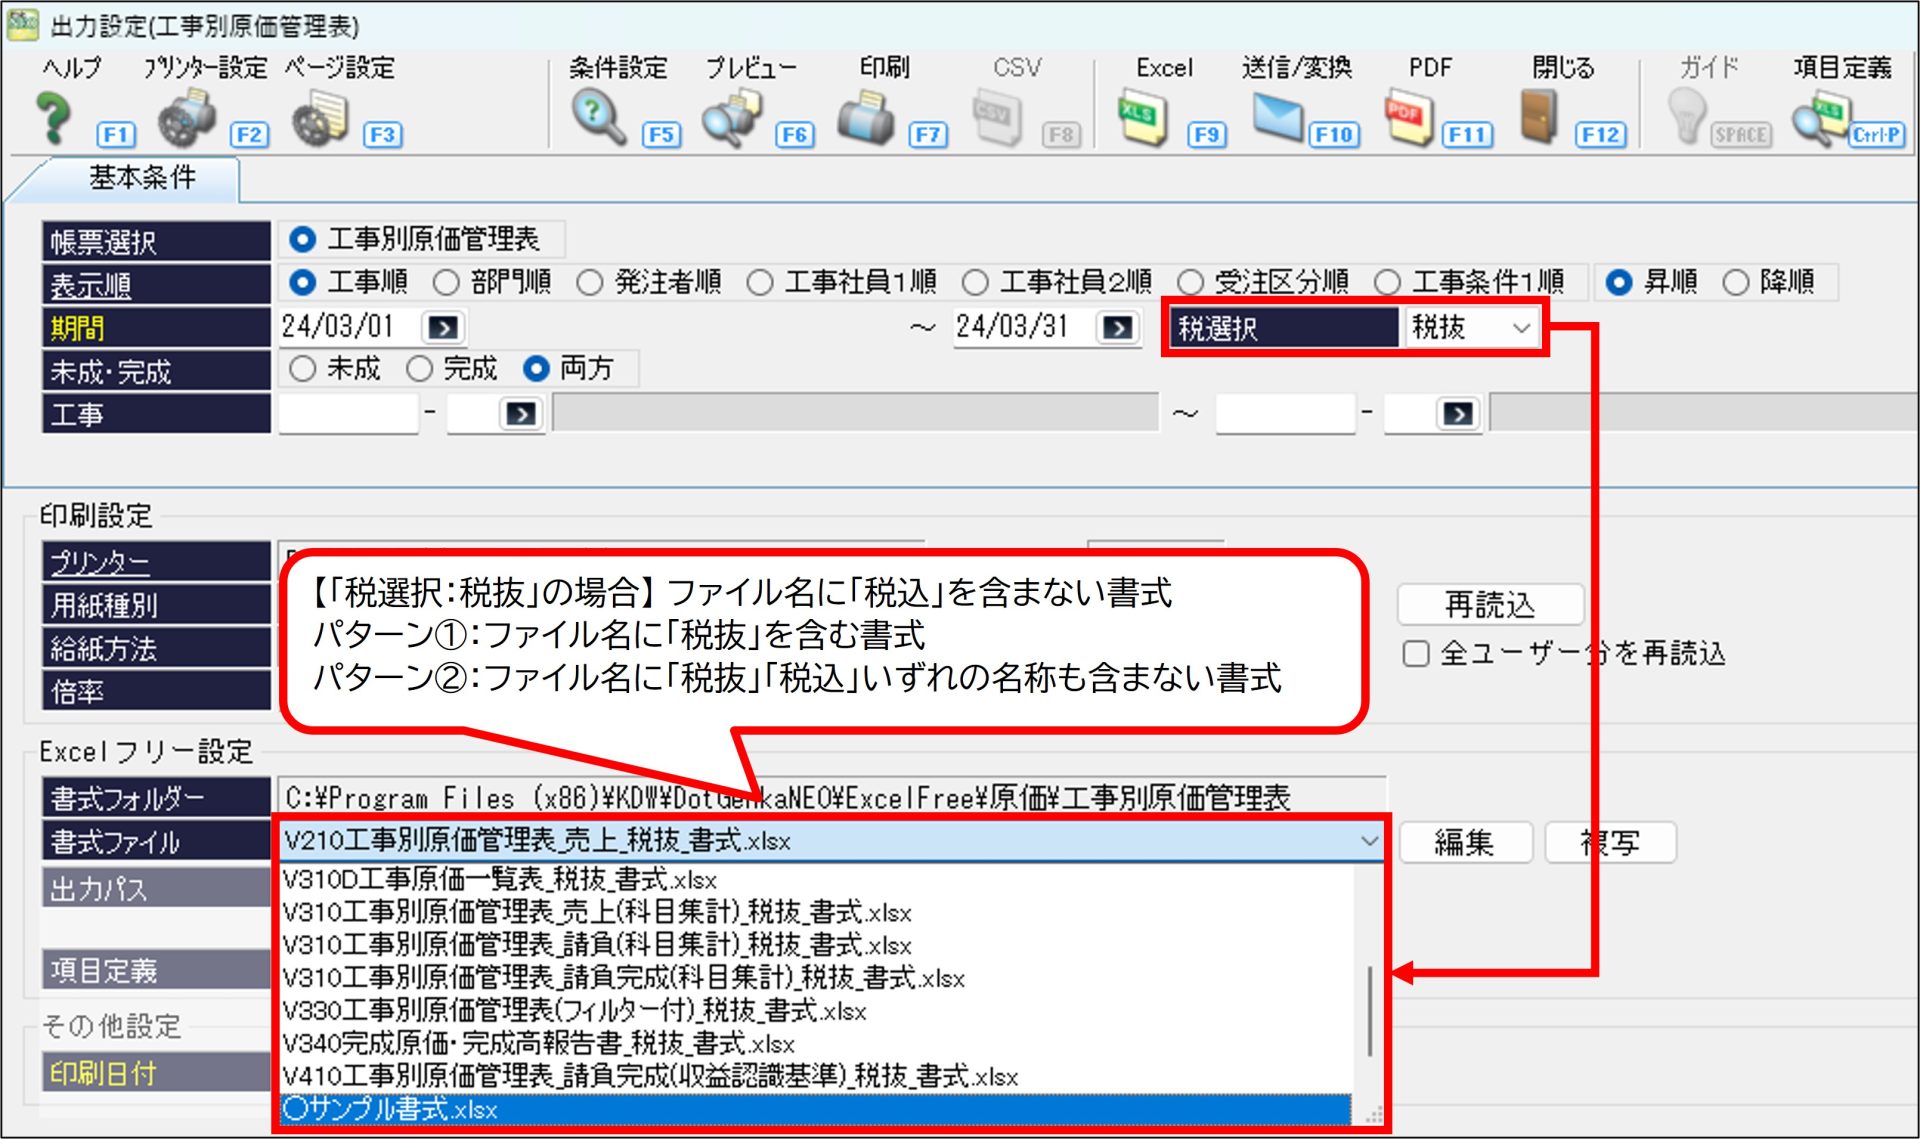This screenshot has width=1920, height=1139.
Task: Click the Print printer icon (F7)
Action: click(865, 118)
